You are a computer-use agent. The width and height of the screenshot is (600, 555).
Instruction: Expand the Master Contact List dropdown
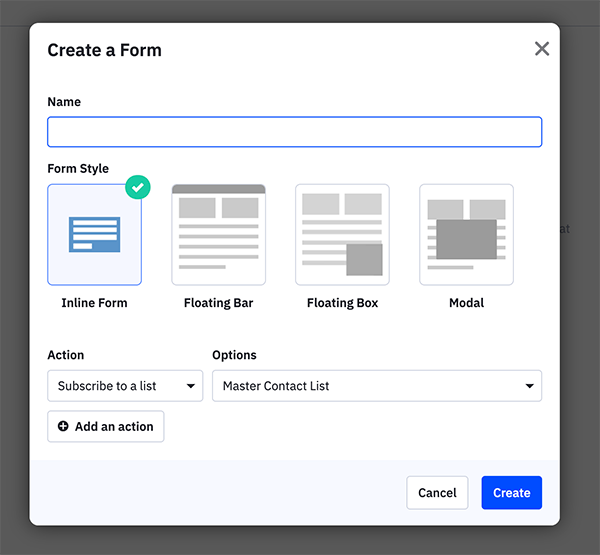click(x=377, y=386)
